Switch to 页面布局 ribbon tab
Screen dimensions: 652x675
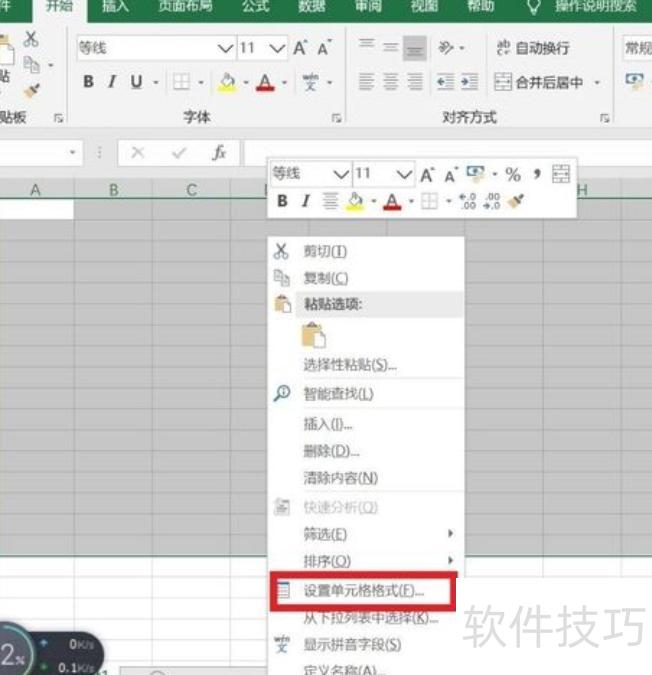[185, 6]
